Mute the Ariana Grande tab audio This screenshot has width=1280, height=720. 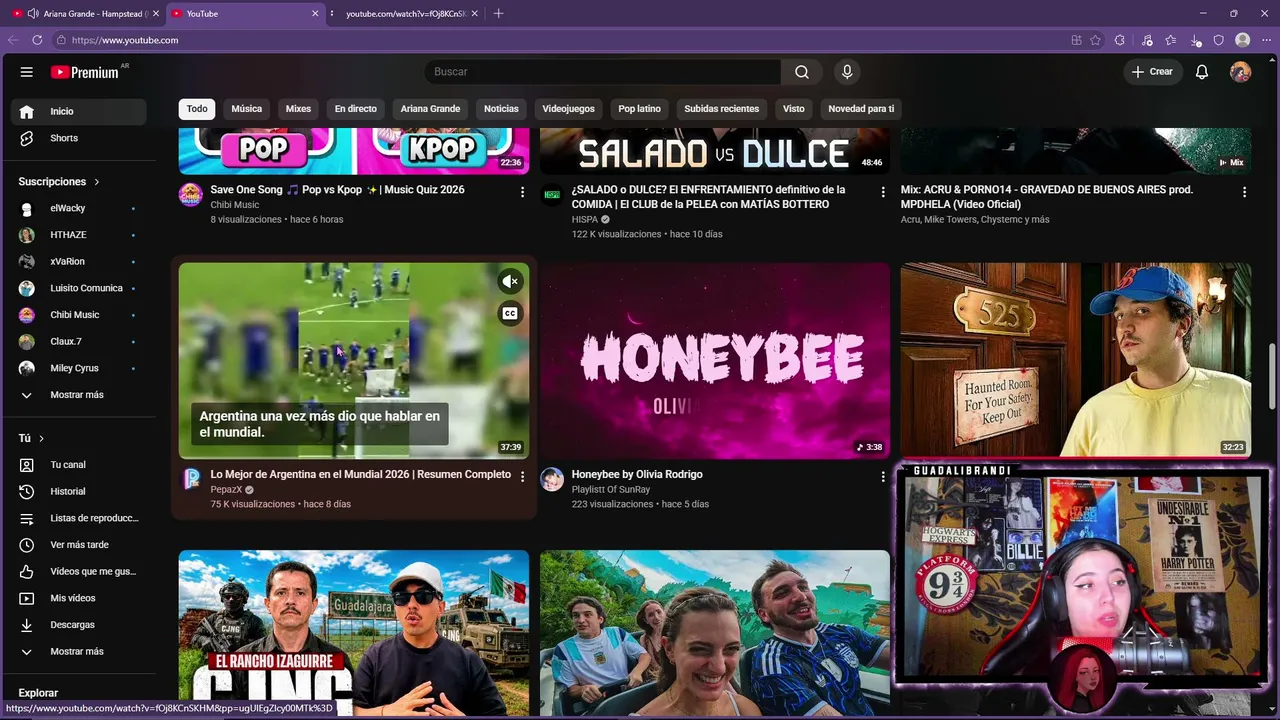pos(33,13)
